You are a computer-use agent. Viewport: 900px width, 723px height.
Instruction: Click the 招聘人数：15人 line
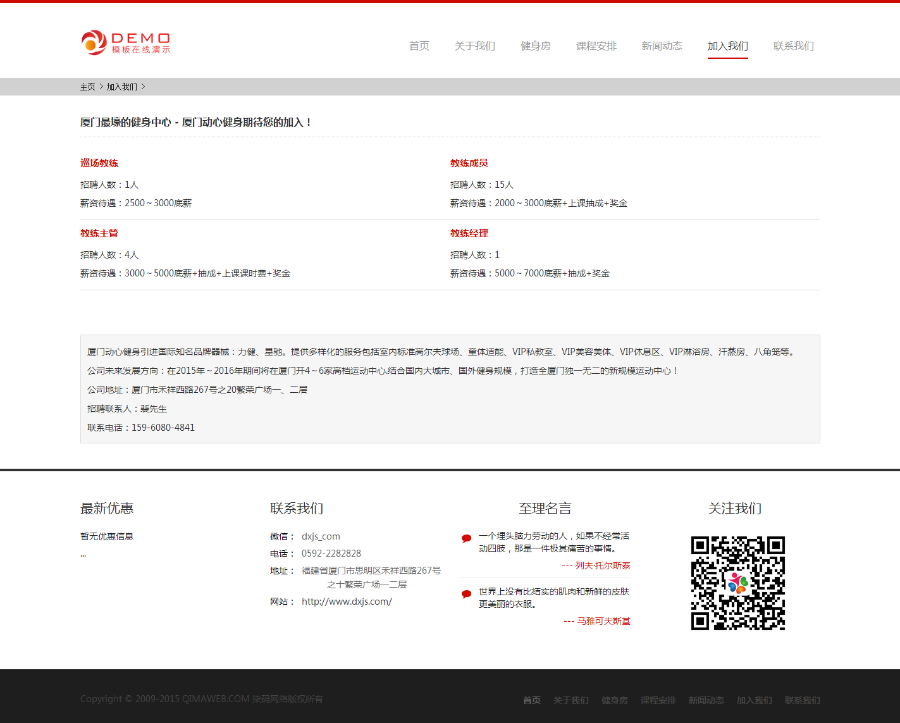[482, 185]
